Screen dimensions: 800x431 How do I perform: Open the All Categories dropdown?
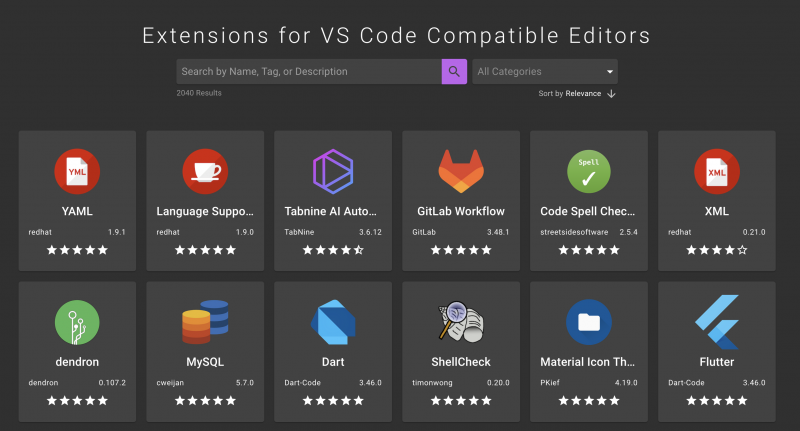coord(545,71)
